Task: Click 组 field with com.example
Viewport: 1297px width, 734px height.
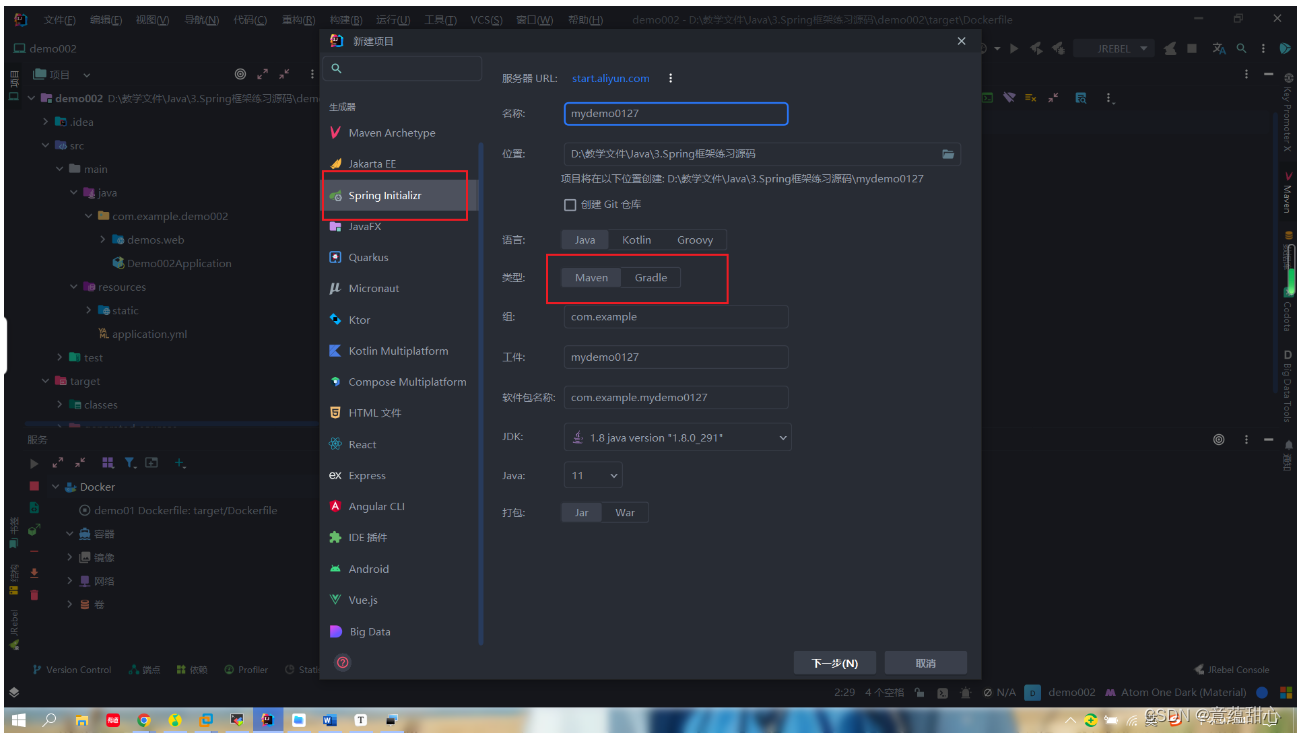Action: [x=676, y=317]
